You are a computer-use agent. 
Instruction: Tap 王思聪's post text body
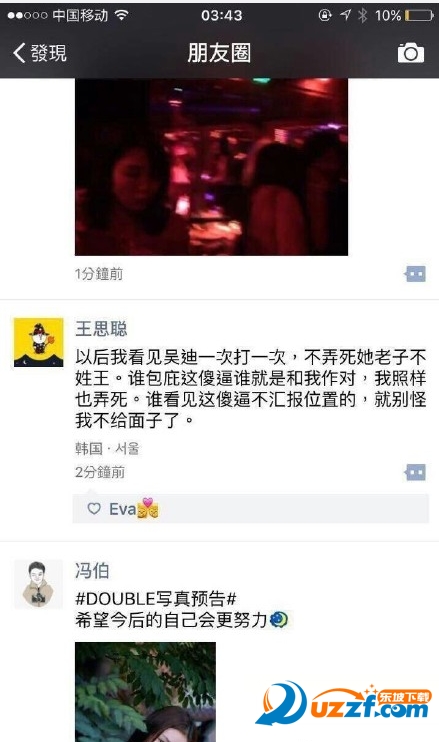(251, 388)
